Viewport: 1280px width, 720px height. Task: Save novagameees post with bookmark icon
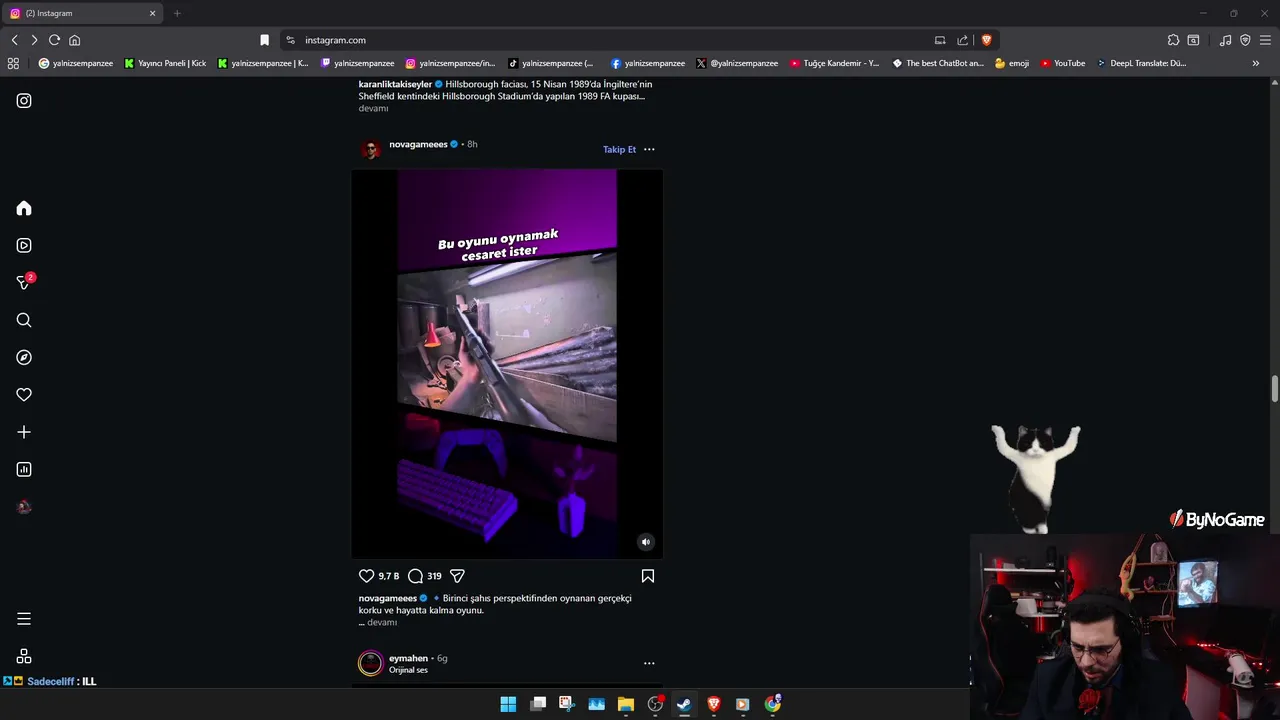[x=648, y=576]
